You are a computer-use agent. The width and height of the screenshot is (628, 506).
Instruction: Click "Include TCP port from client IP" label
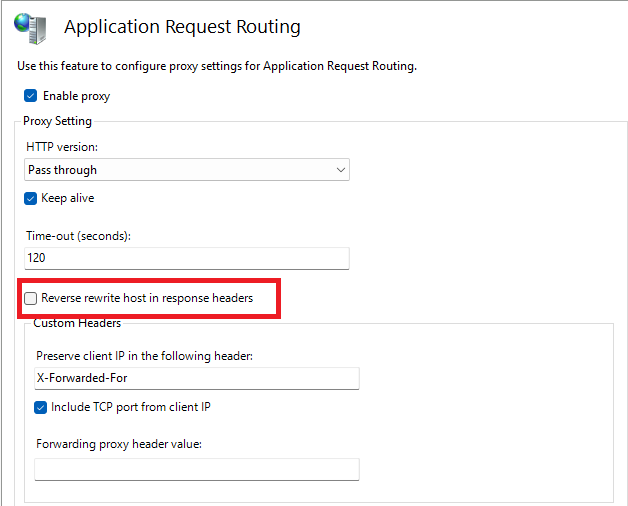(x=131, y=407)
